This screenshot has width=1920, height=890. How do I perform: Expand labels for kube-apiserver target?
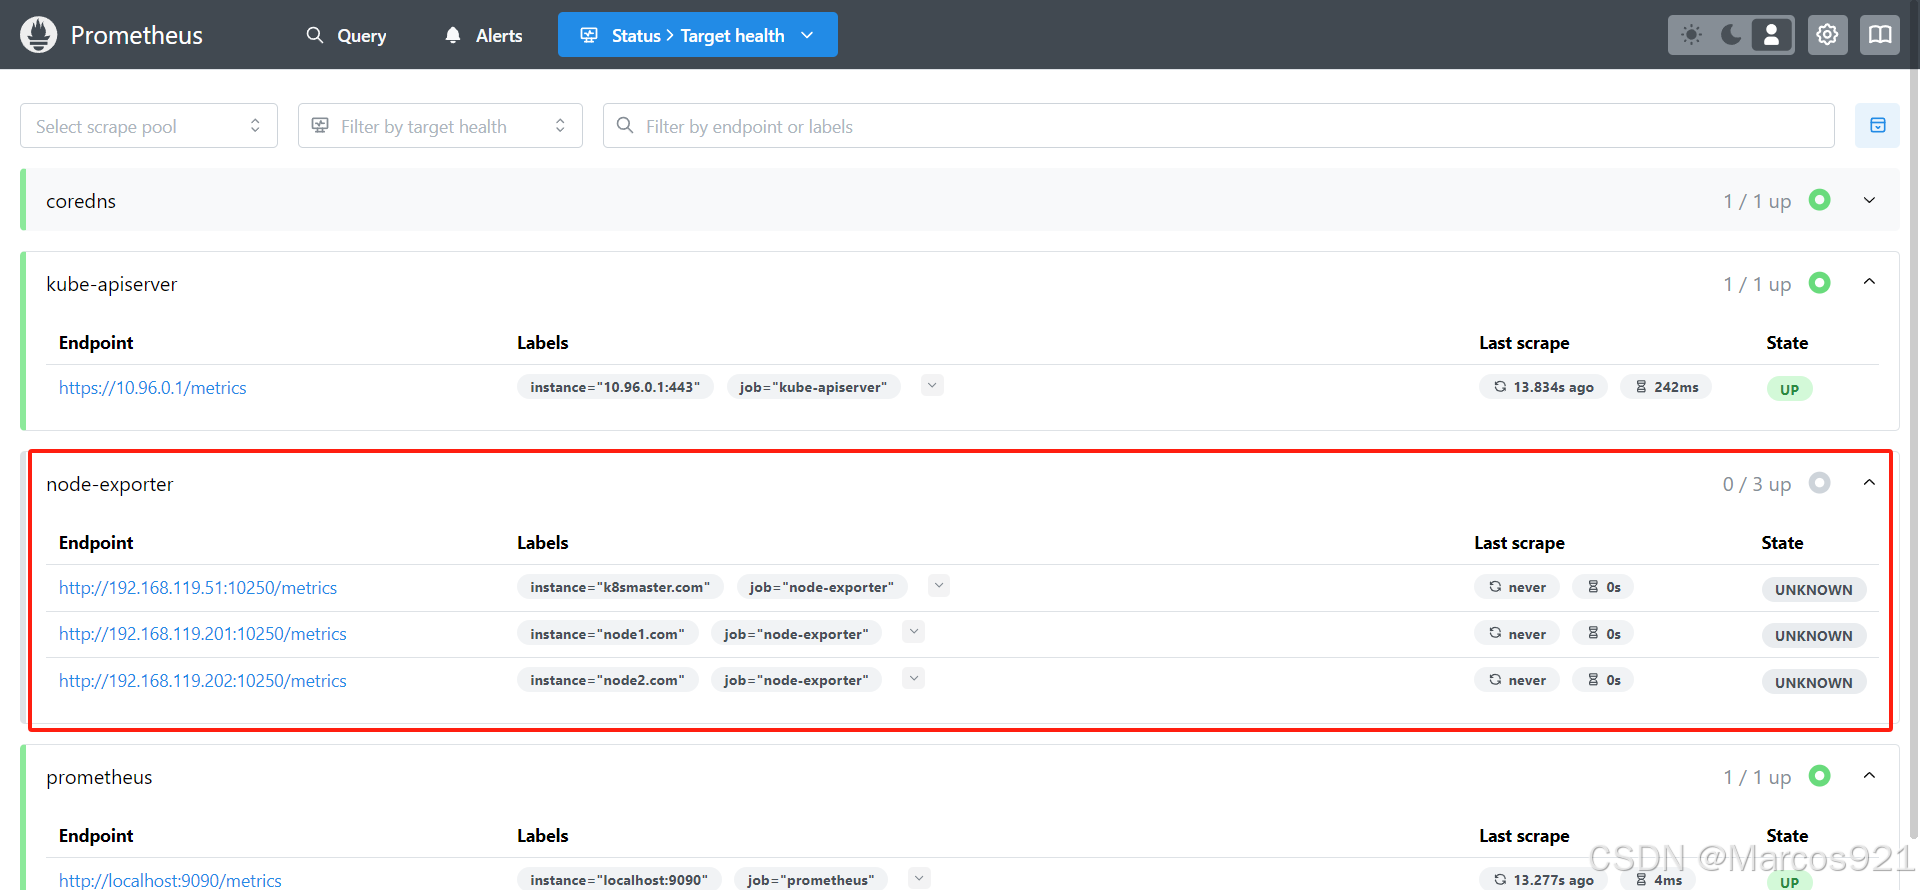click(x=932, y=385)
